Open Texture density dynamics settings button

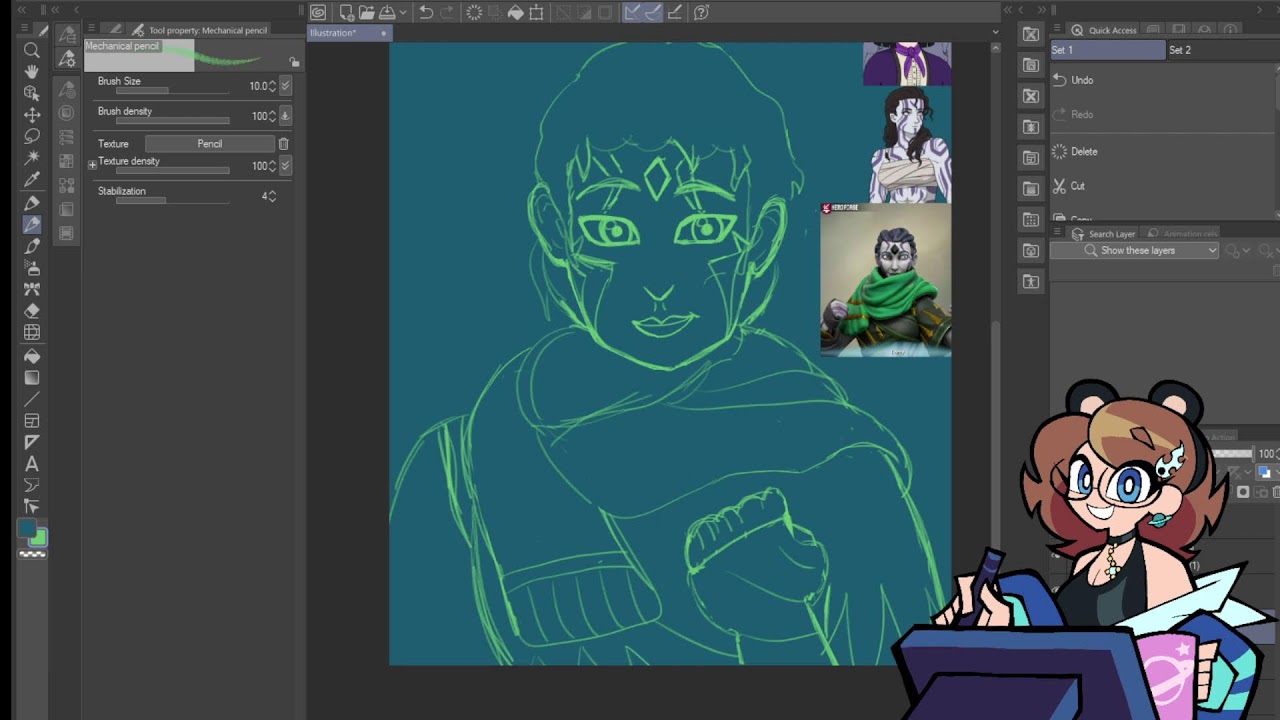point(285,166)
